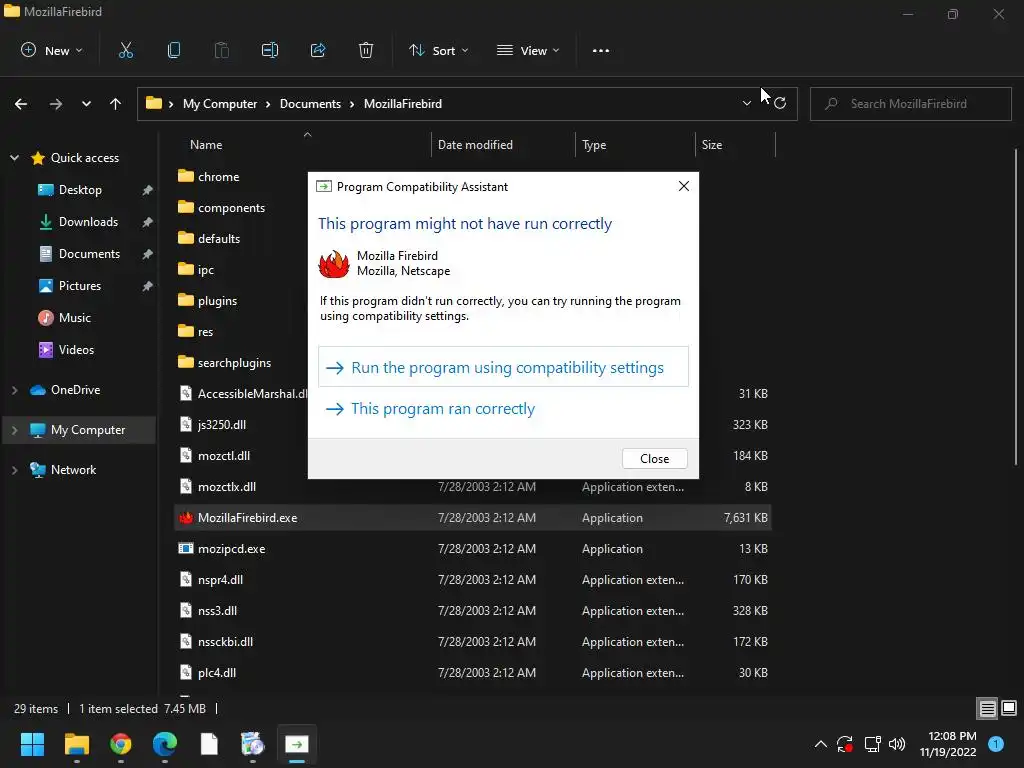Open network tray icon
Image resolution: width=1024 pixels, height=768 pixels.
coord(872,744)
